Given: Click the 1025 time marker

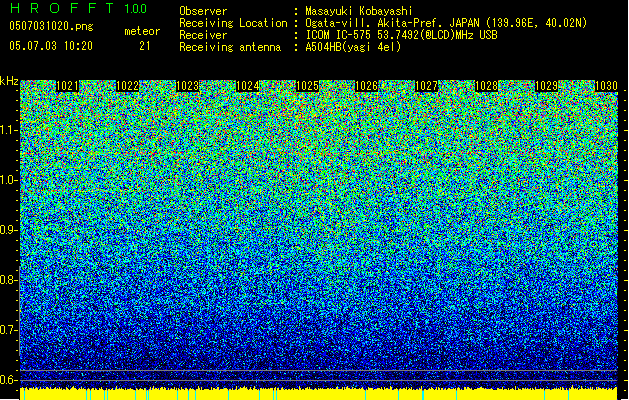Looking at the screenshot, I should (x=307, y=86).
